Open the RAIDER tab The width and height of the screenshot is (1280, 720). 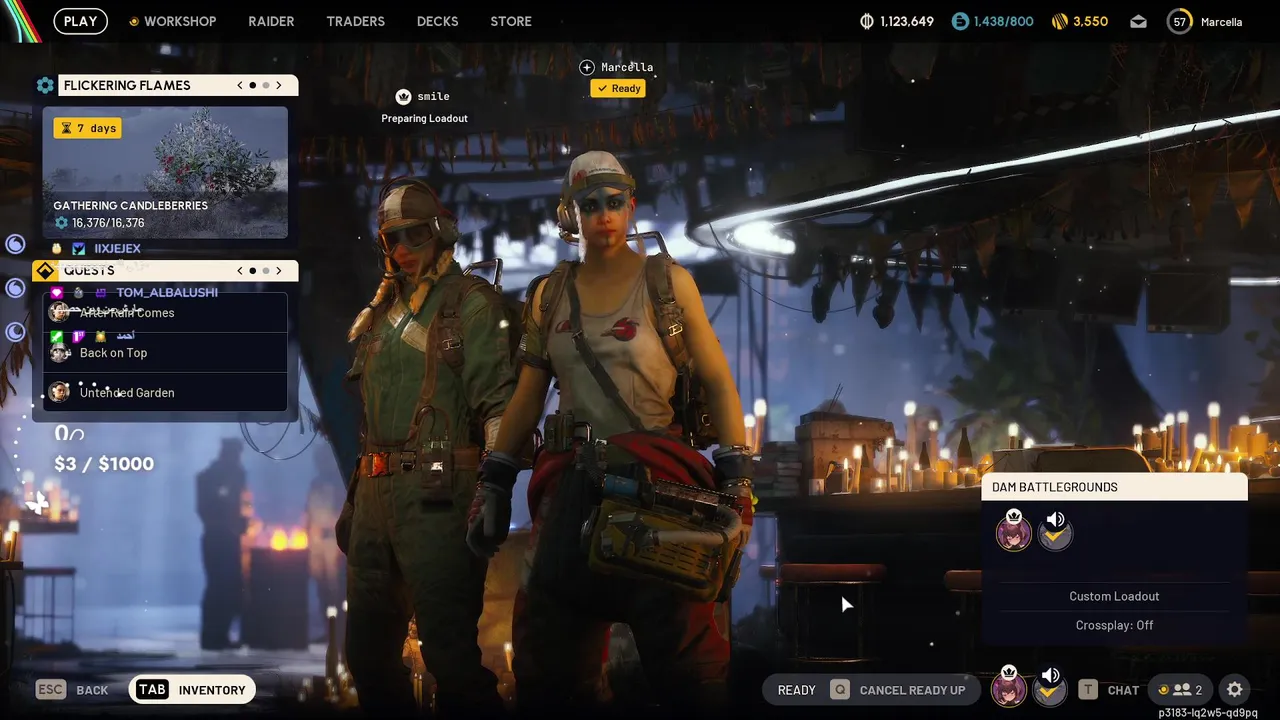point(271,21)
